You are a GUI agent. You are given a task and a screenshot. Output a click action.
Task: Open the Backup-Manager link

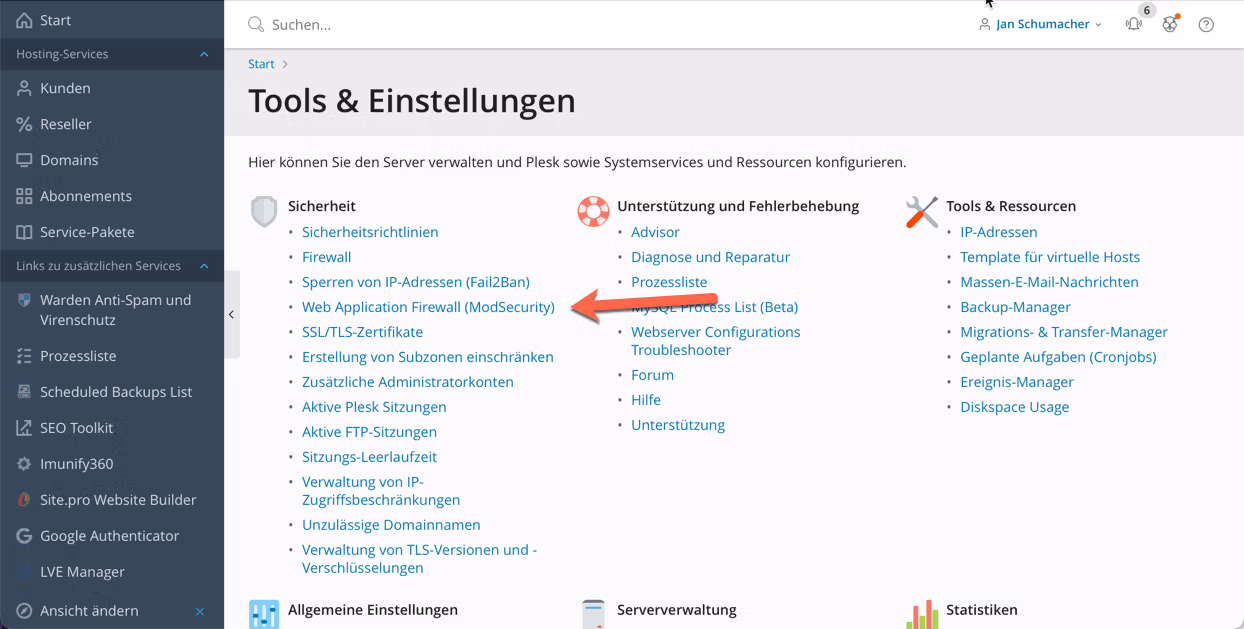[x=1015, y=307]
